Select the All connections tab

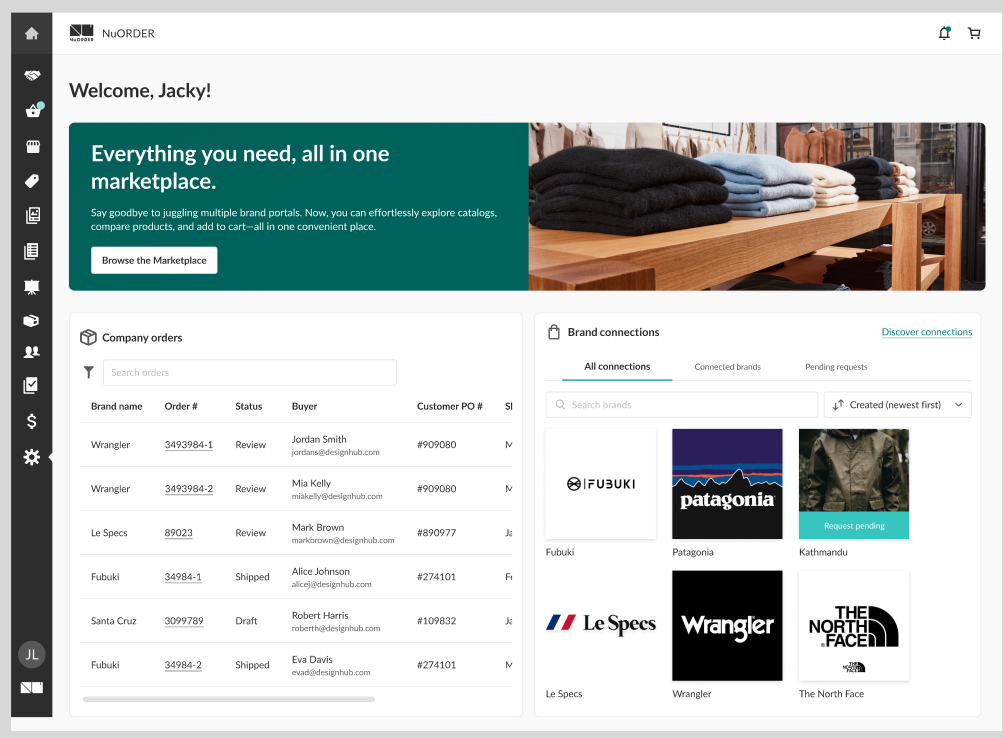pos(617,367)
